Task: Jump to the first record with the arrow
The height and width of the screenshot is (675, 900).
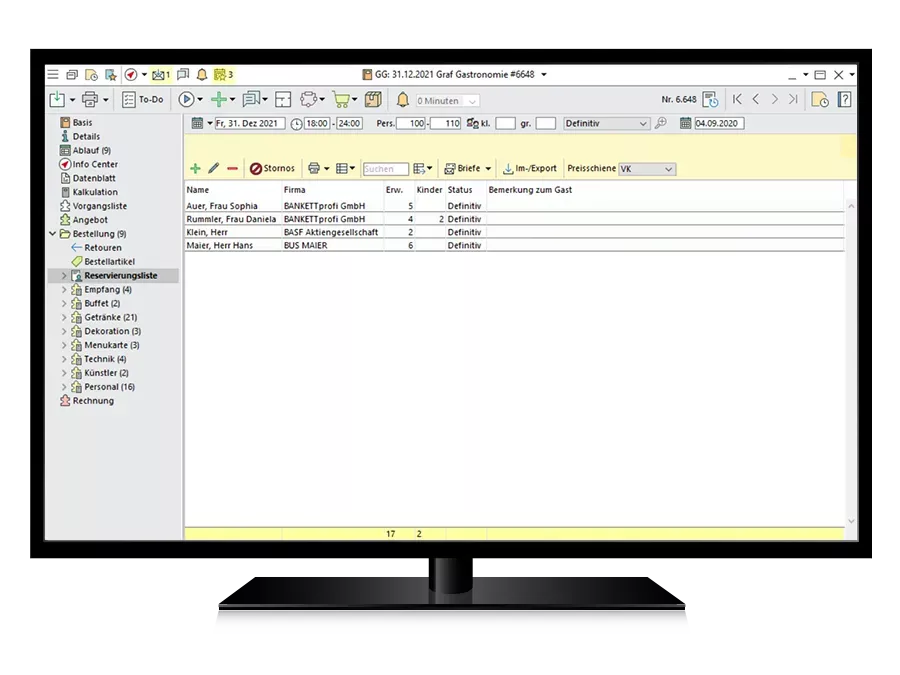Action: (x=737, y=99)
